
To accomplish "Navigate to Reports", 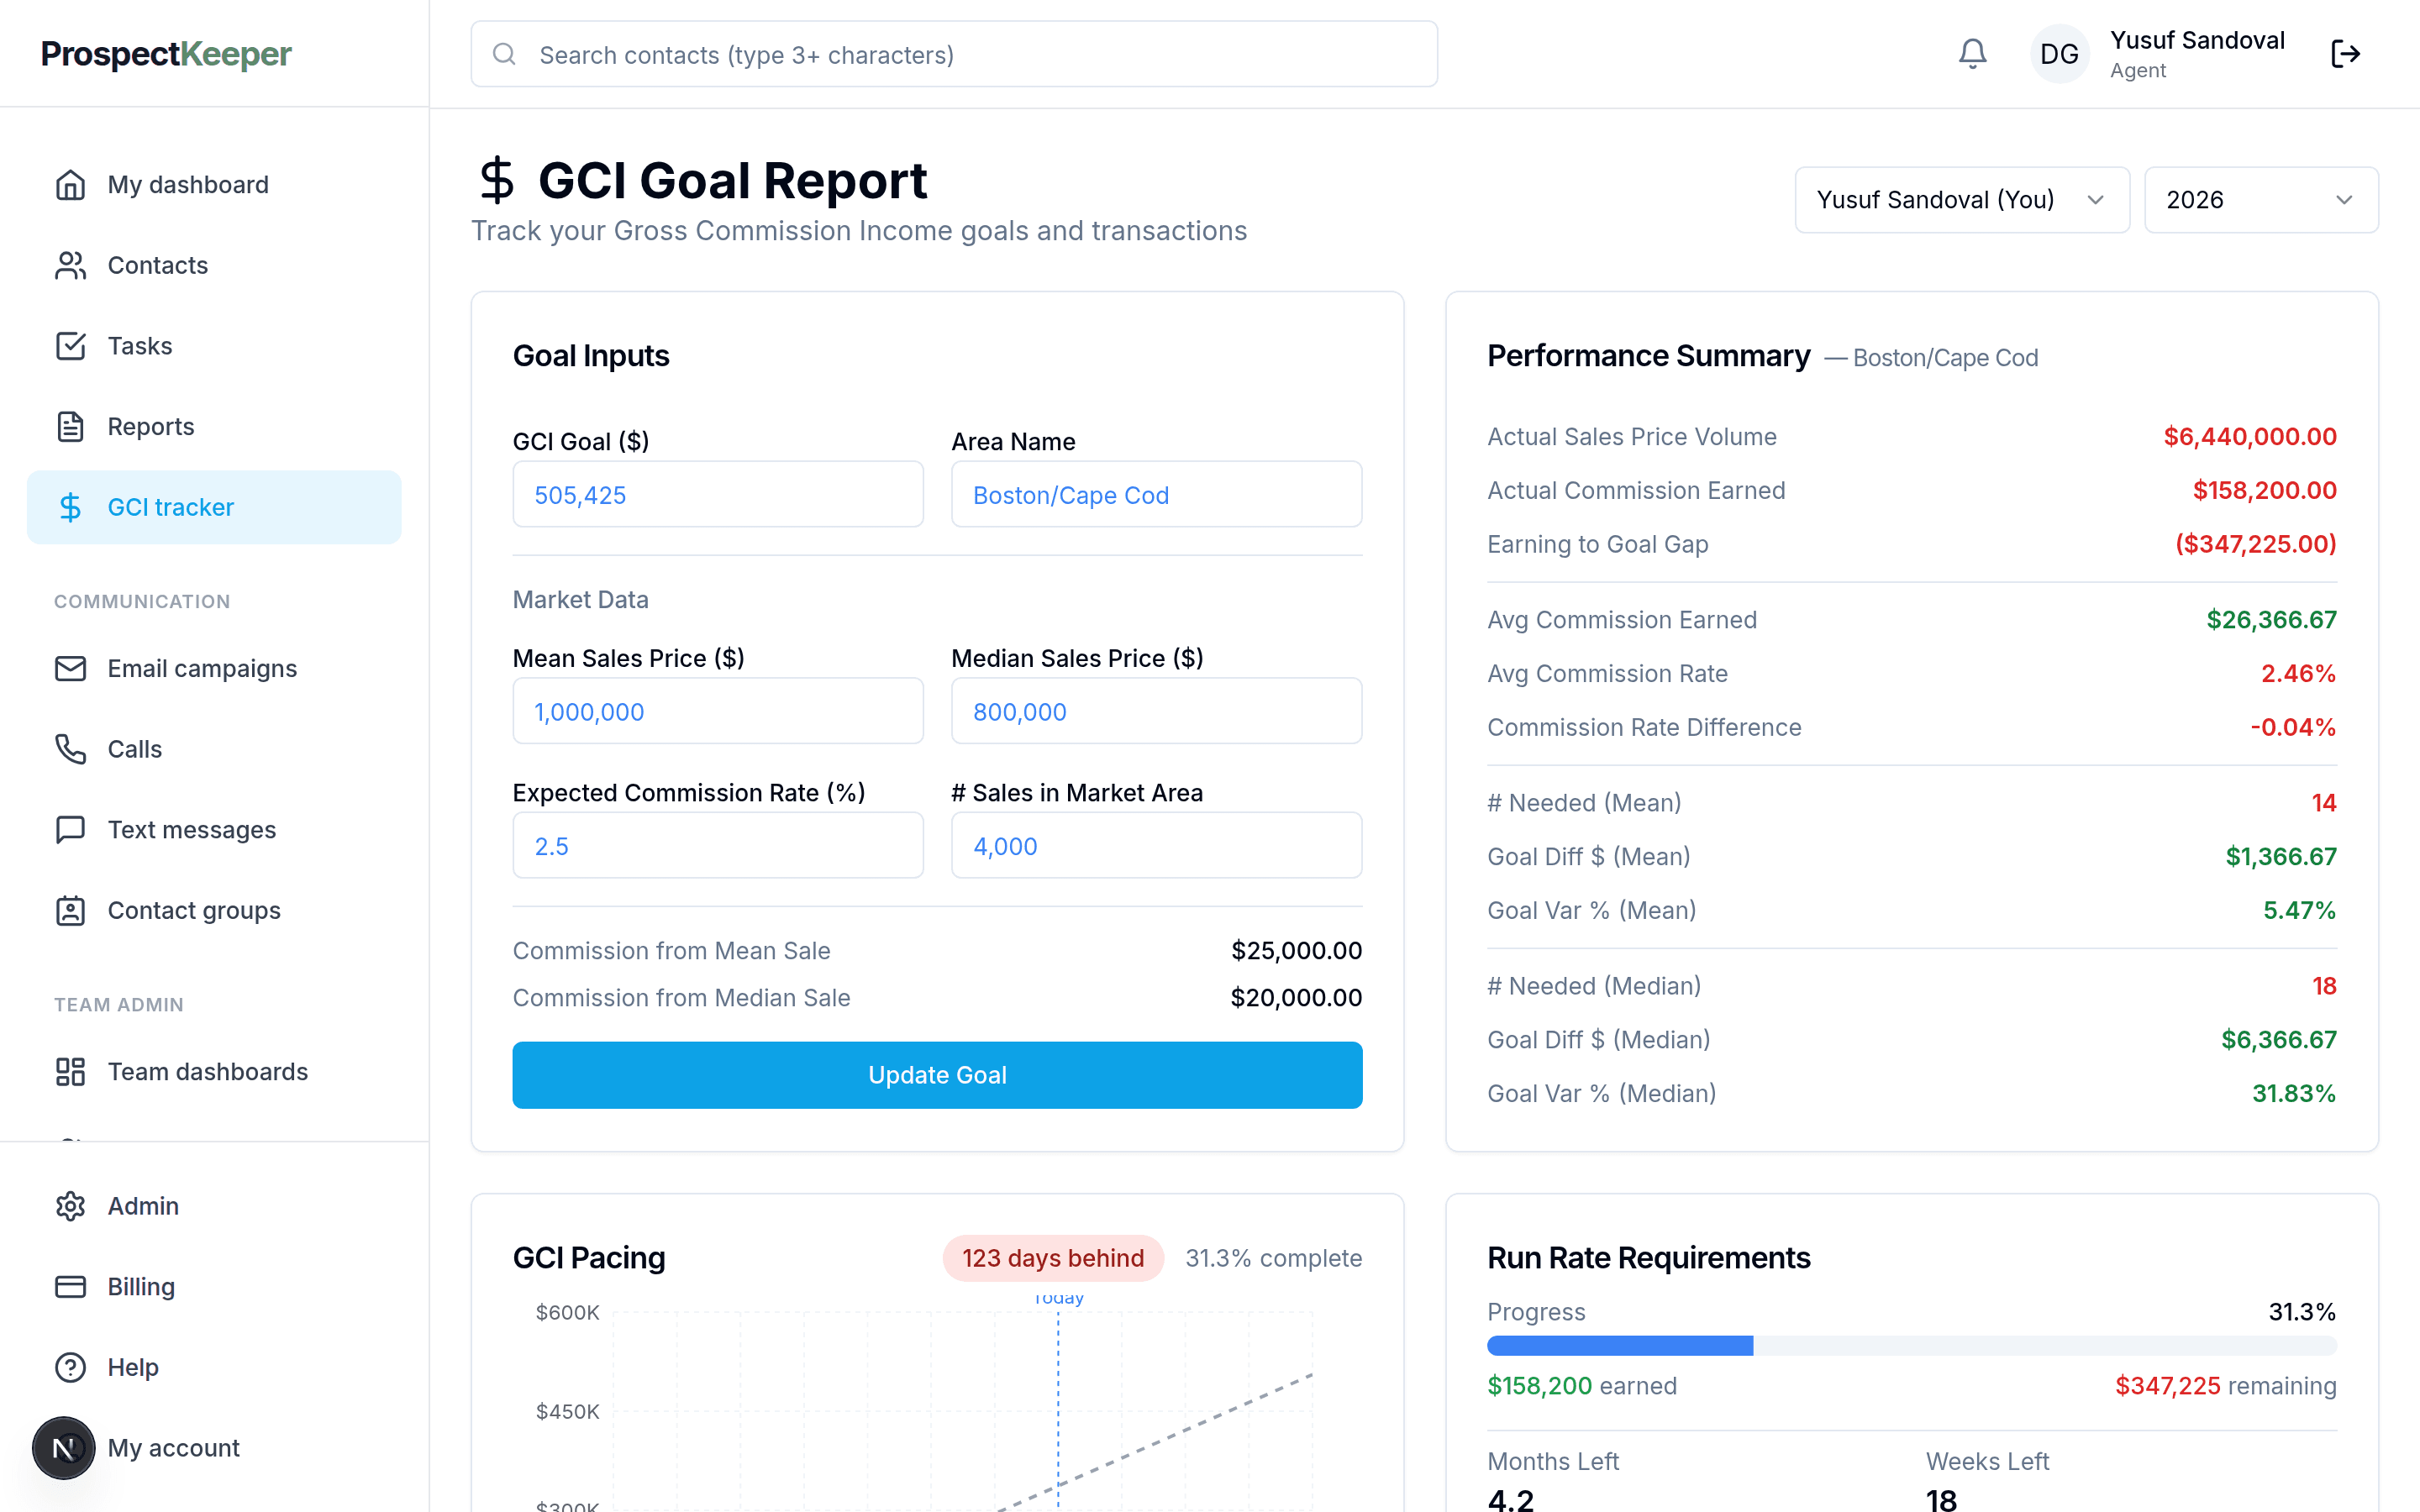I will pos(214,426).
